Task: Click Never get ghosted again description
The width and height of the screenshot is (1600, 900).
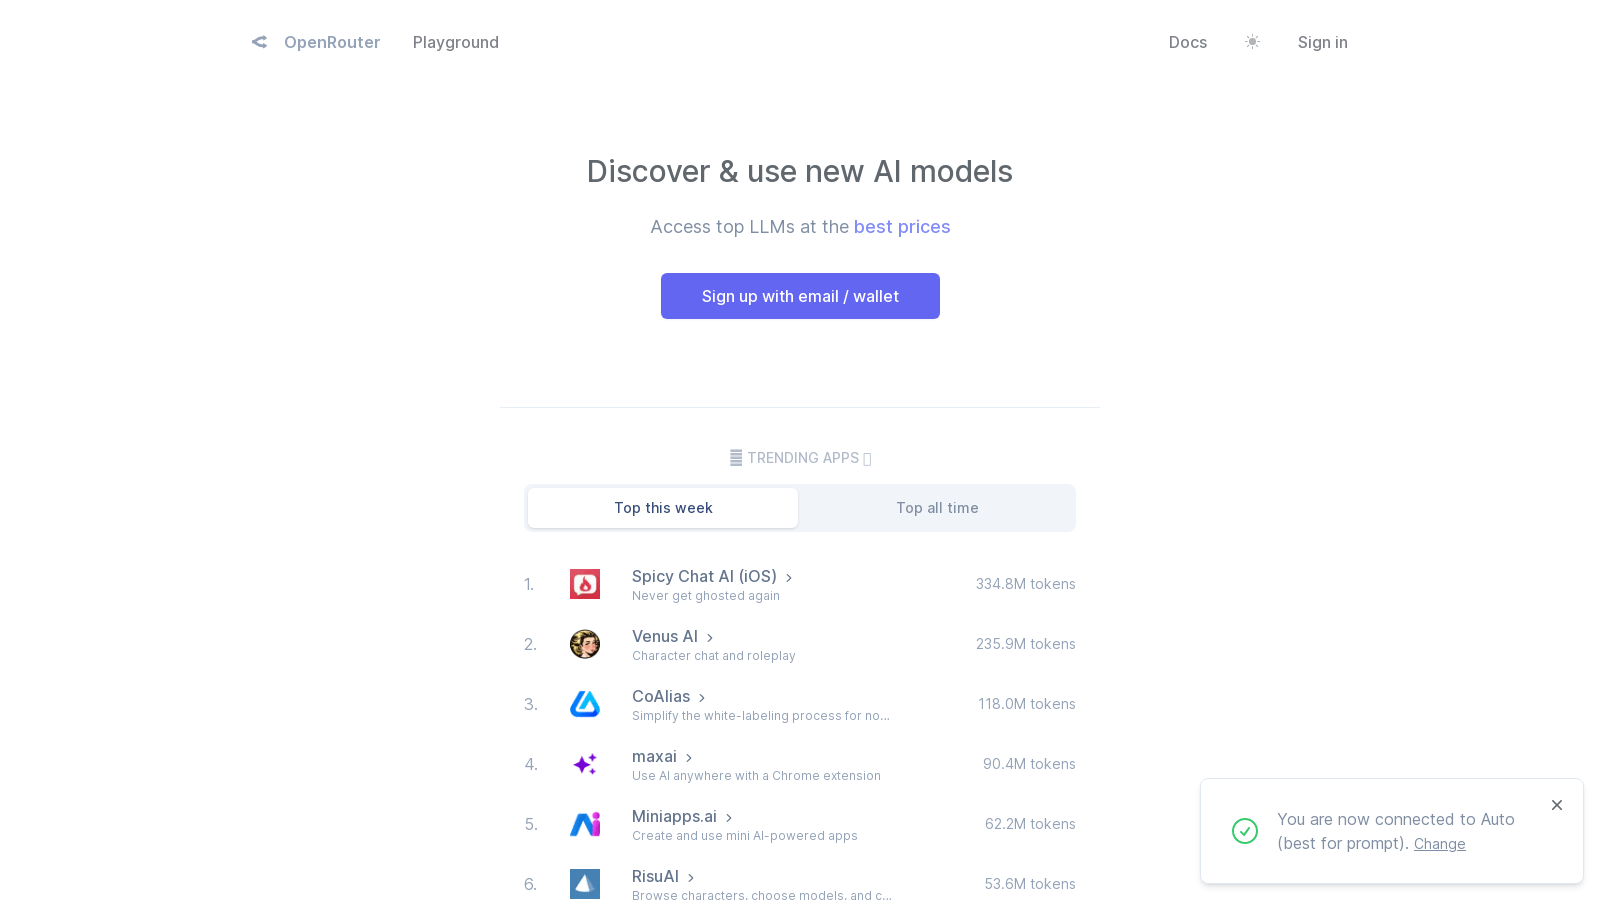Action: click(x=706, y=596)
